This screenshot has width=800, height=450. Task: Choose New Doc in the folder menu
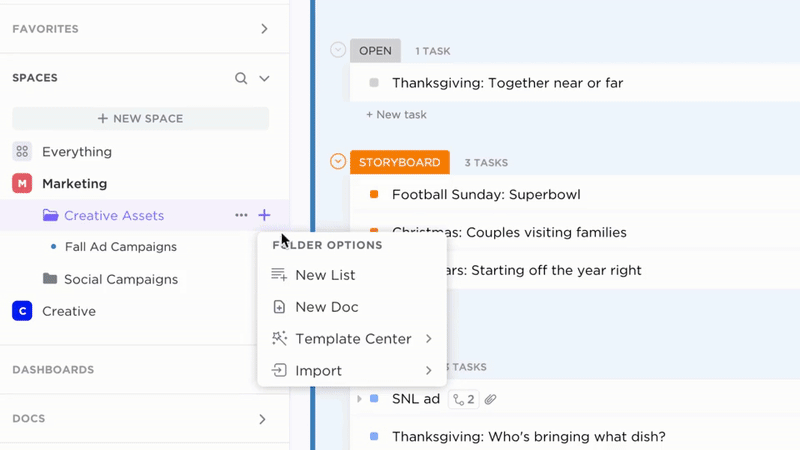pos(326,307)
